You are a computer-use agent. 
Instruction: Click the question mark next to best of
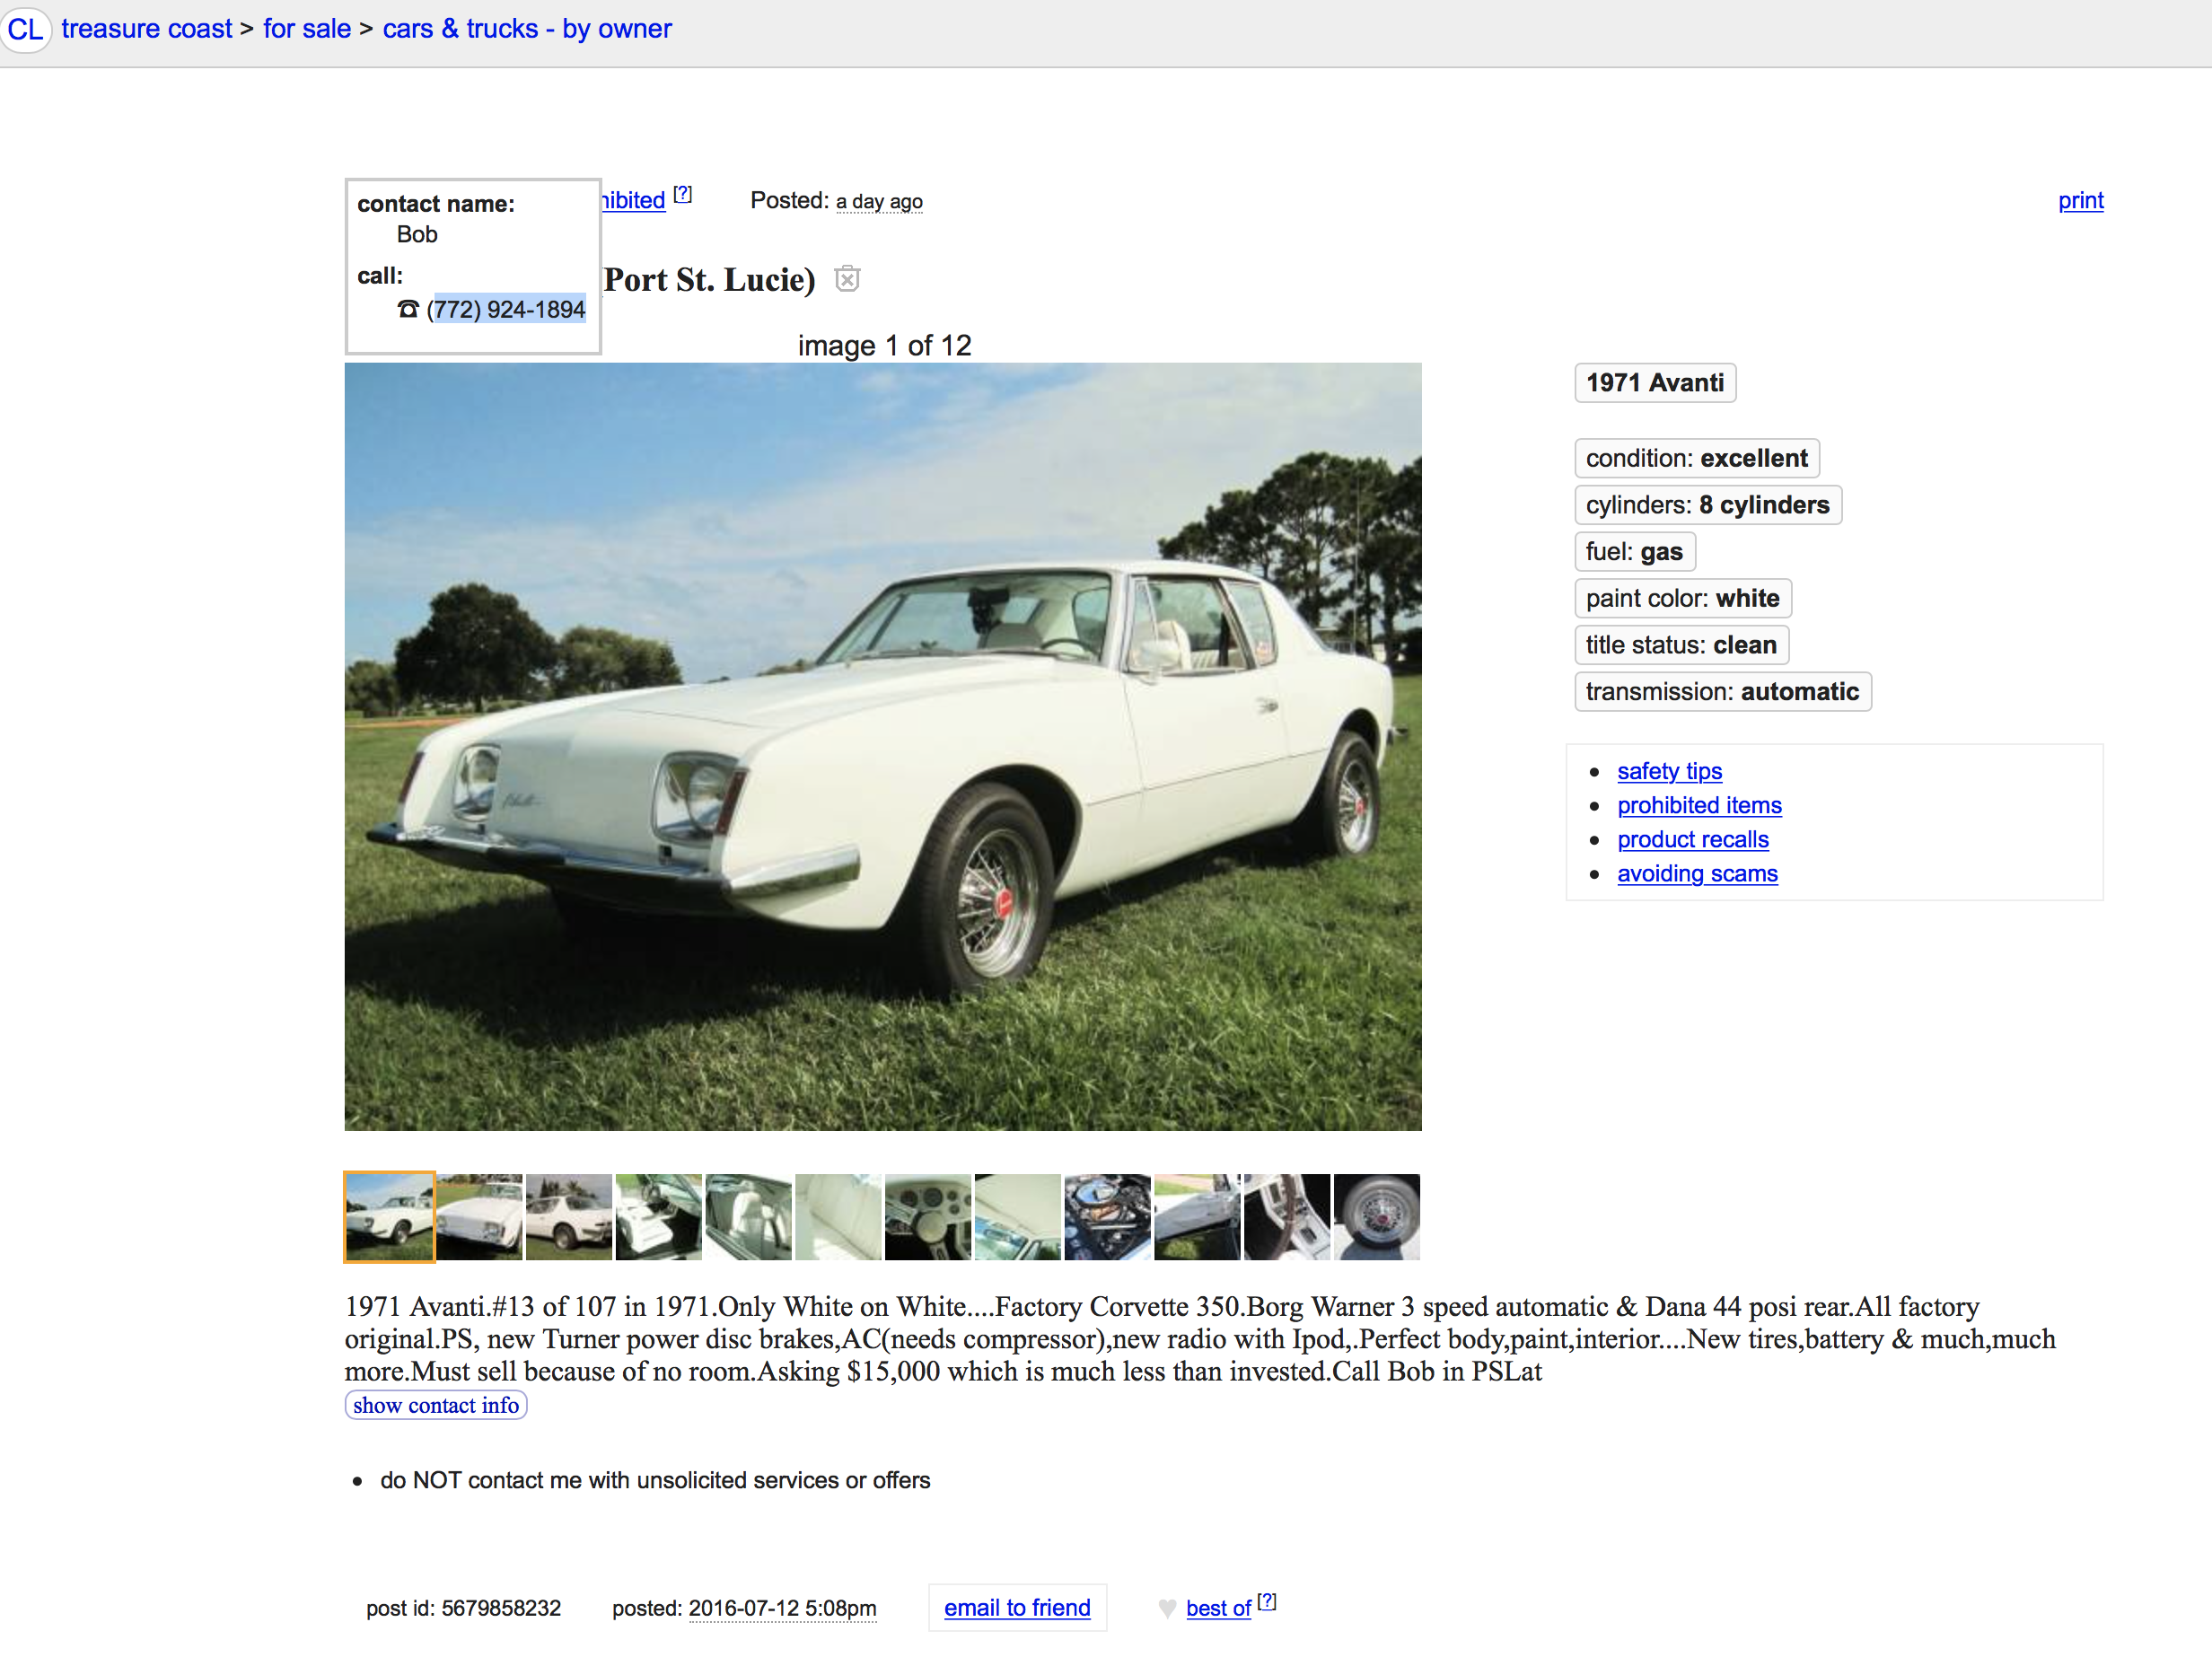click(x=1267, y=1601)
